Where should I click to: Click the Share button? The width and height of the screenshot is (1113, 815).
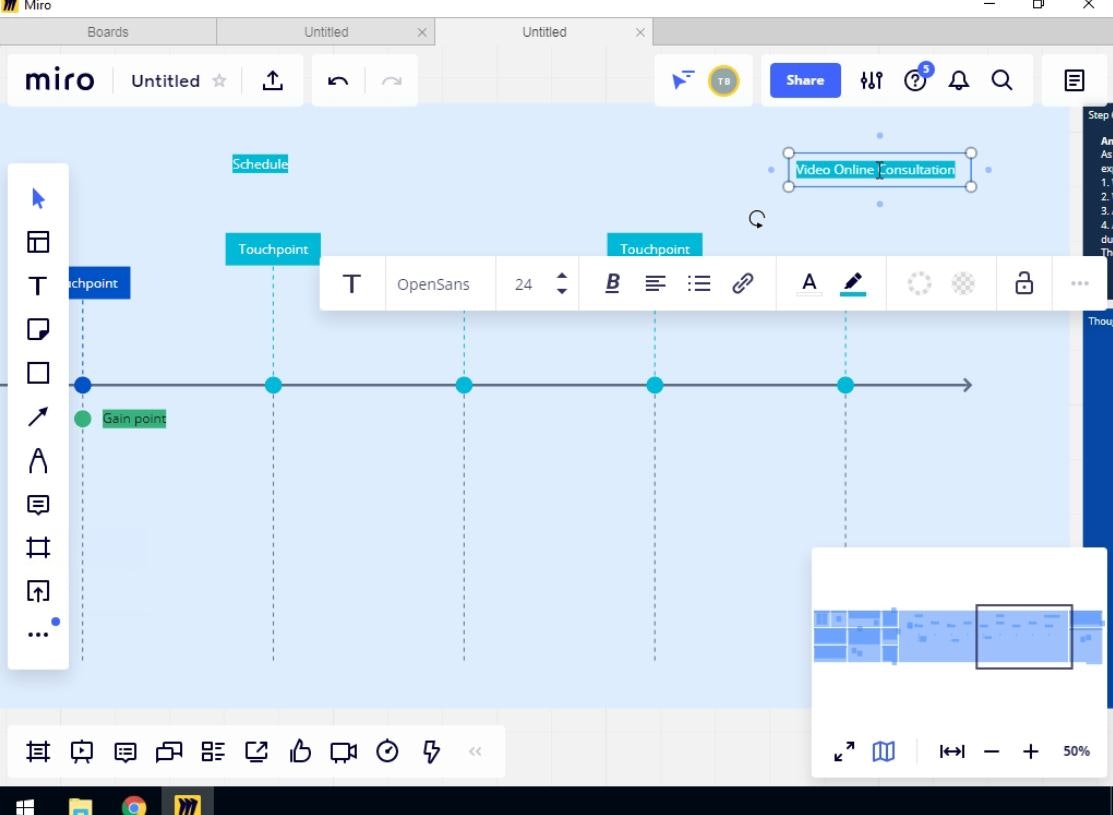[x=805, y=80]
